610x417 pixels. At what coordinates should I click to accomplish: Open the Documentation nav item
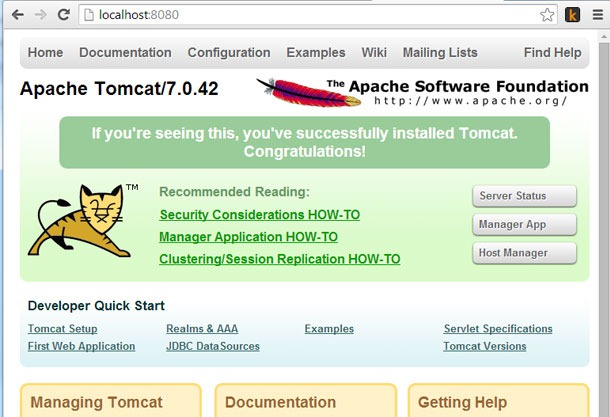(125, 53)
